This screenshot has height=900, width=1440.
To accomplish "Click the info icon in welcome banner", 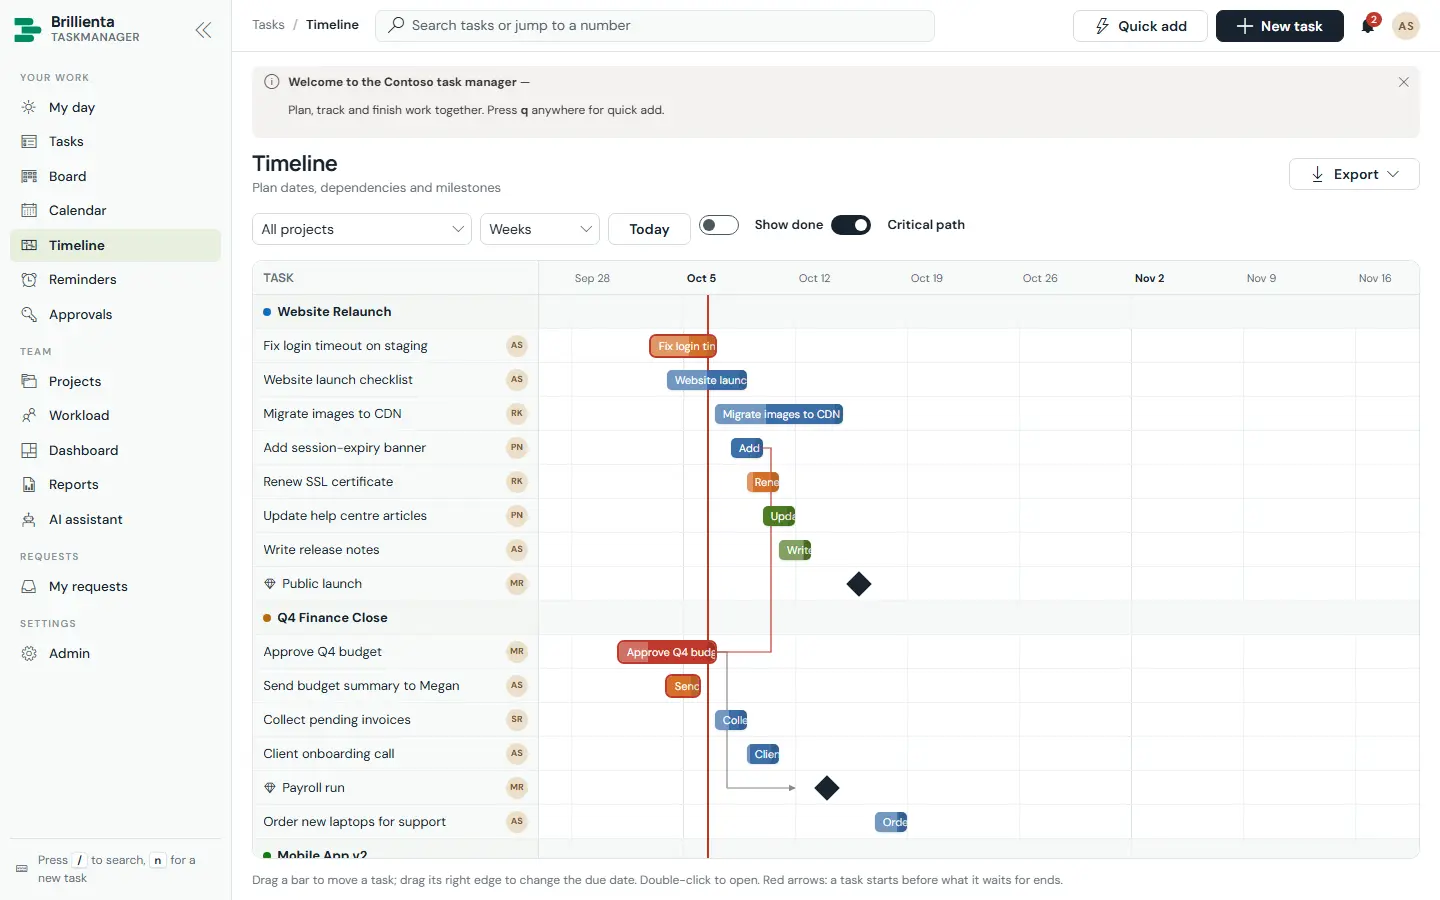I will pos(271,82).
